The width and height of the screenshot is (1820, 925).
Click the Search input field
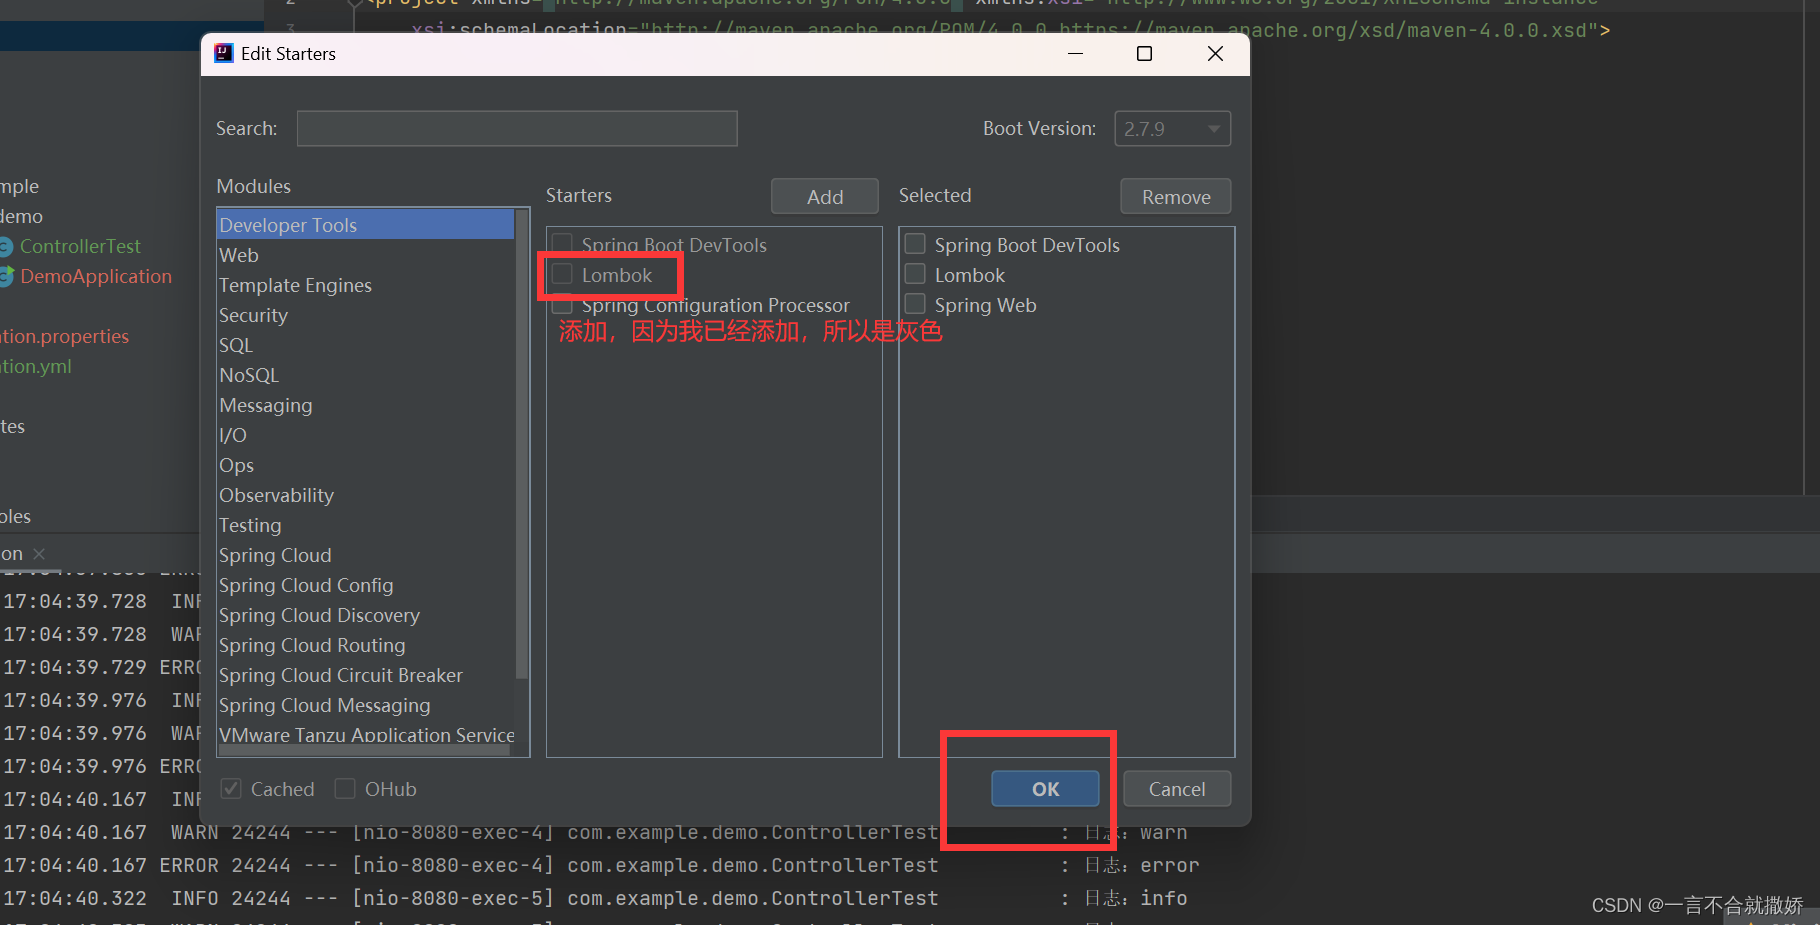(517, 129)
